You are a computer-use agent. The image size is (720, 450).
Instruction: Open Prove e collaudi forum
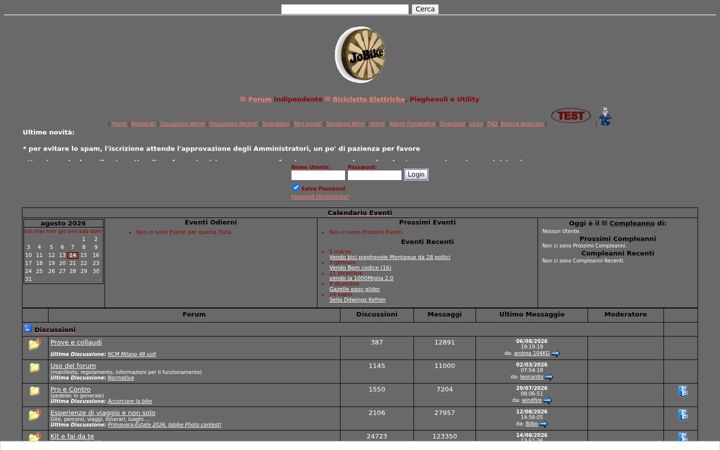point(76,343)
